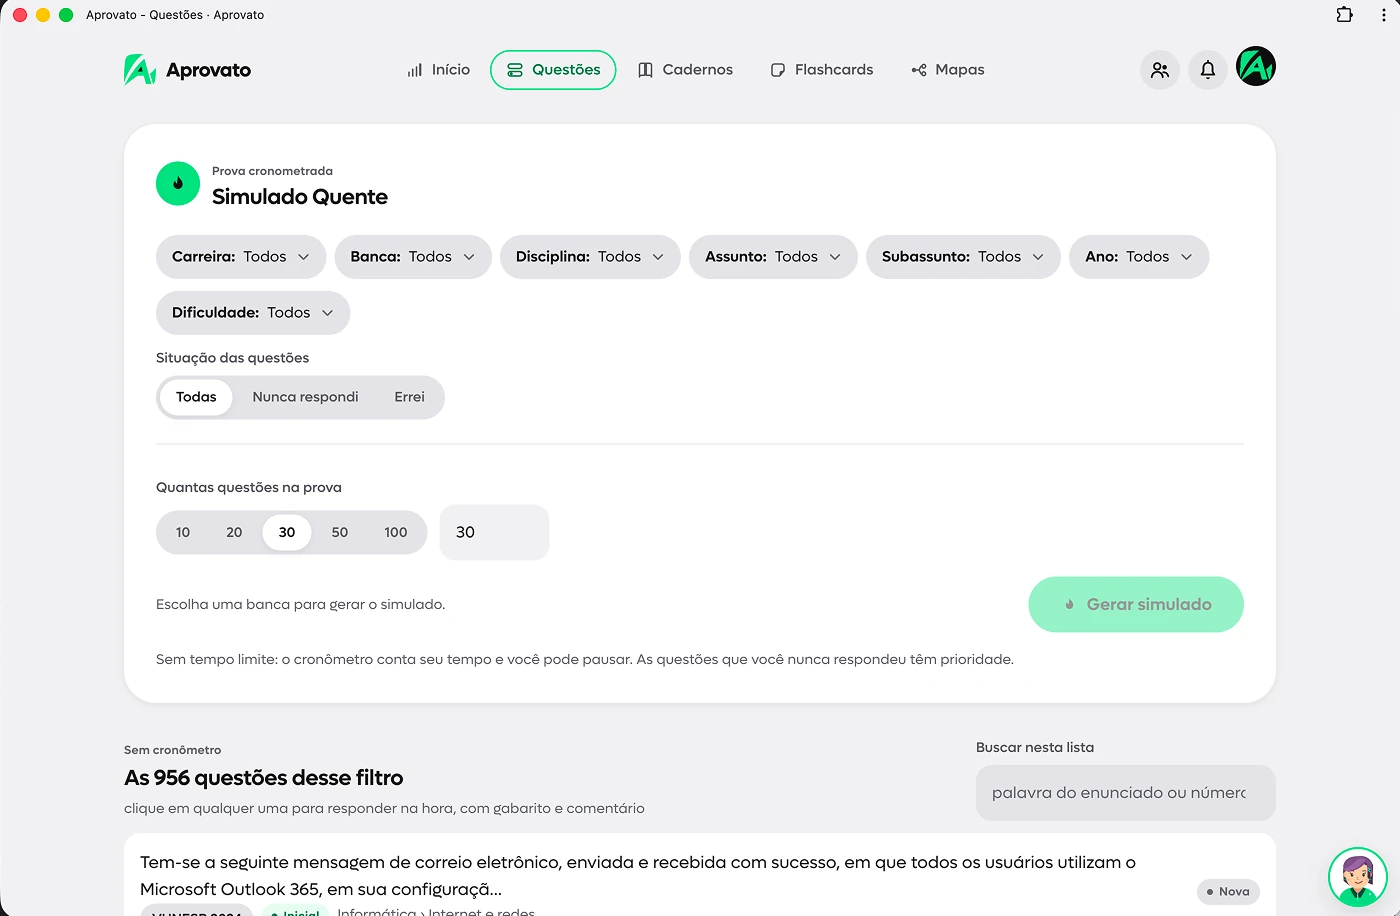Select the Errei status option

pos(409,397)
